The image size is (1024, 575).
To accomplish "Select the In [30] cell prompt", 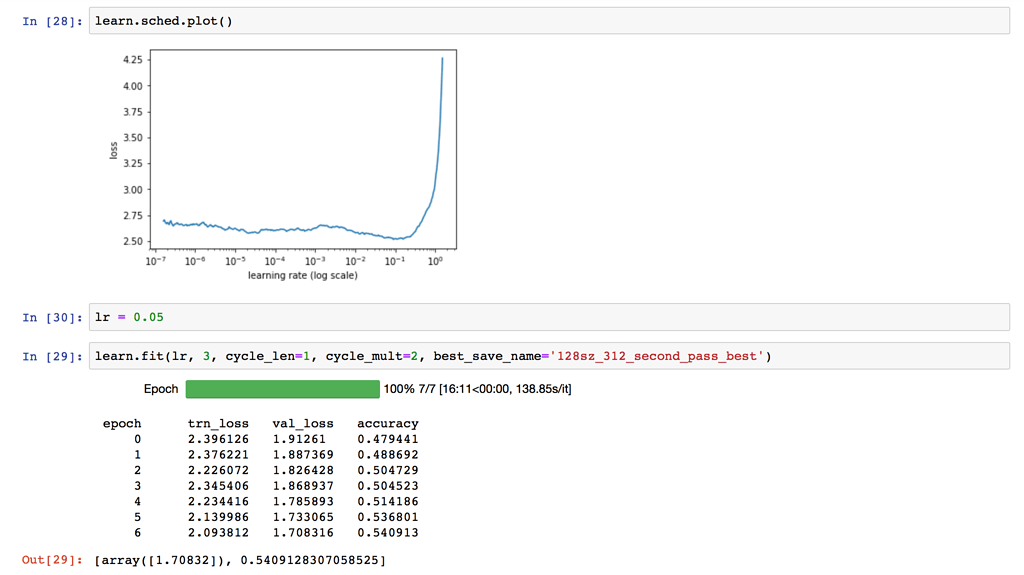I will (x=53, y=317).
